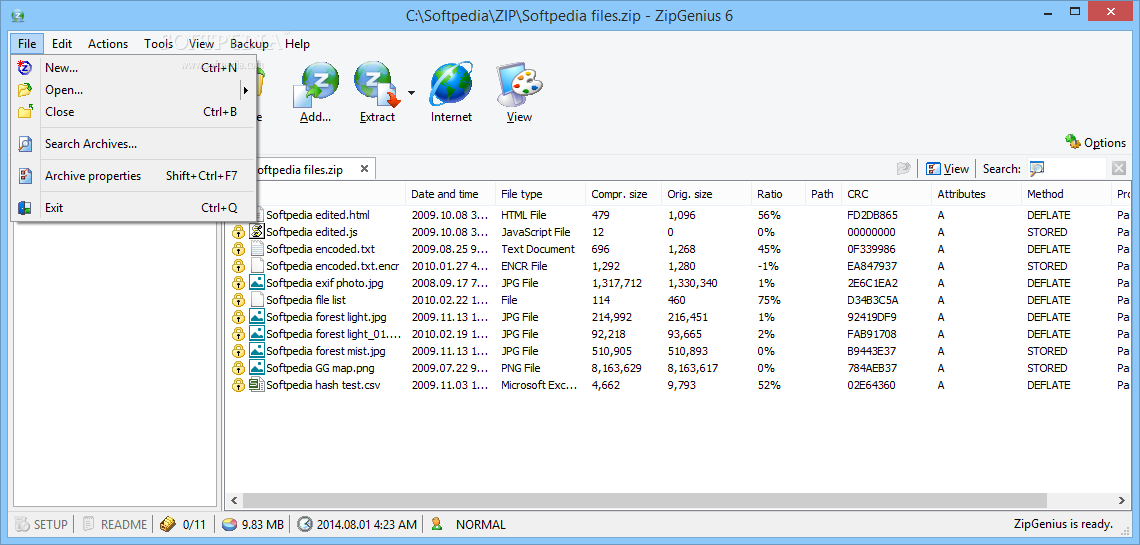The width and height of the screenshot is (1140, 545).
Task: Click the image icon of Softpedia exif photo.jpg
Action: click(256, 283)
